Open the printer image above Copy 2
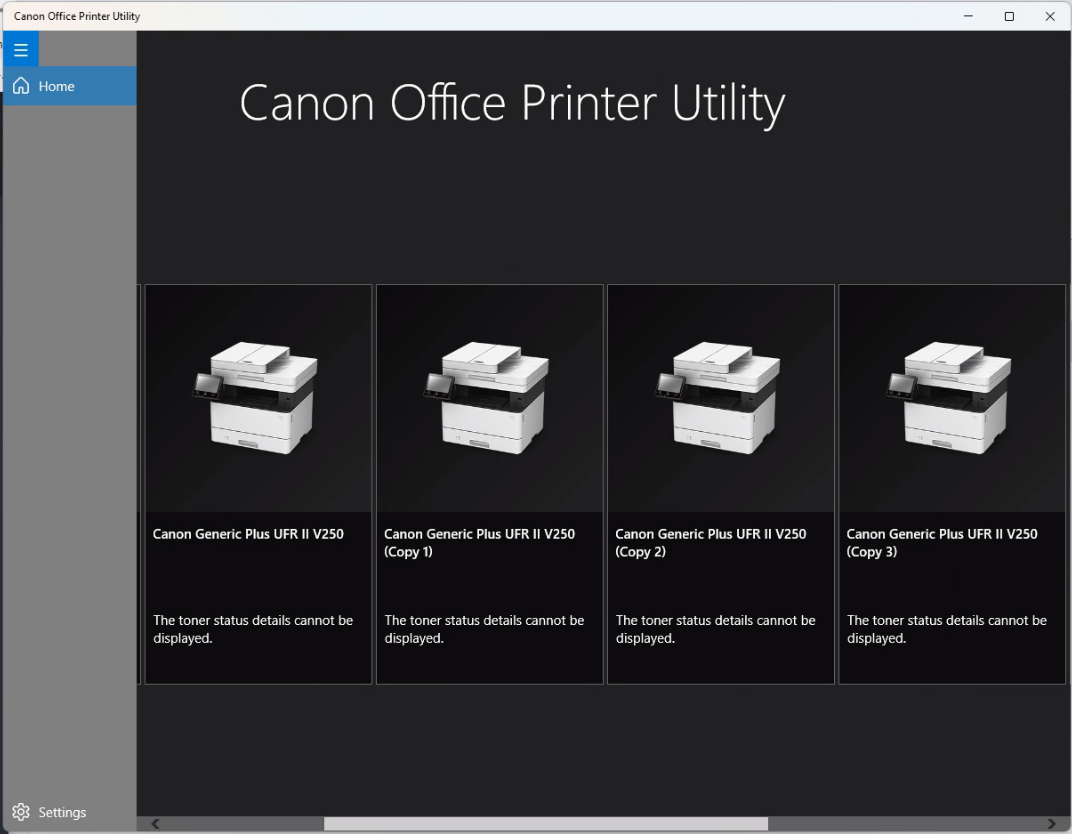This screenshot has height=834, width=1072. coord(720,398)
